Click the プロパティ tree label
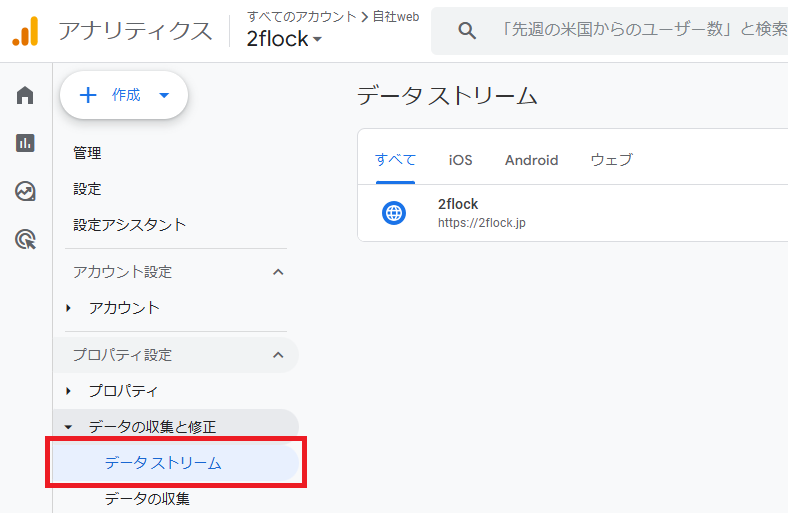 123,390
